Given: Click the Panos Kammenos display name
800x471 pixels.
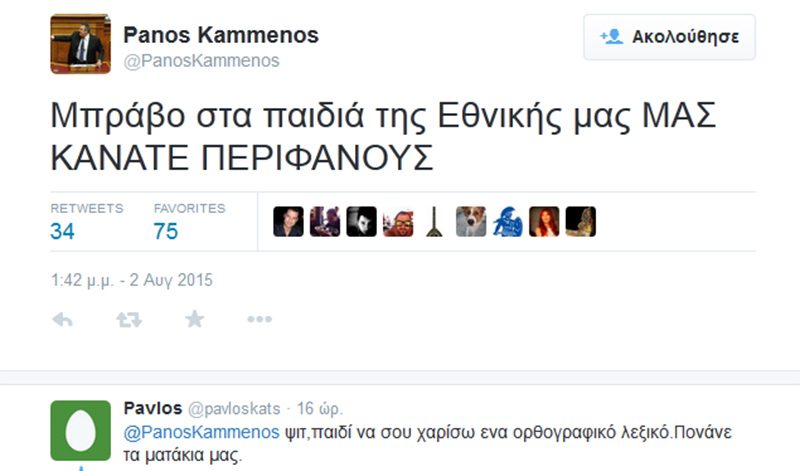Looking at the screenshot, I should tap(220, 36).
